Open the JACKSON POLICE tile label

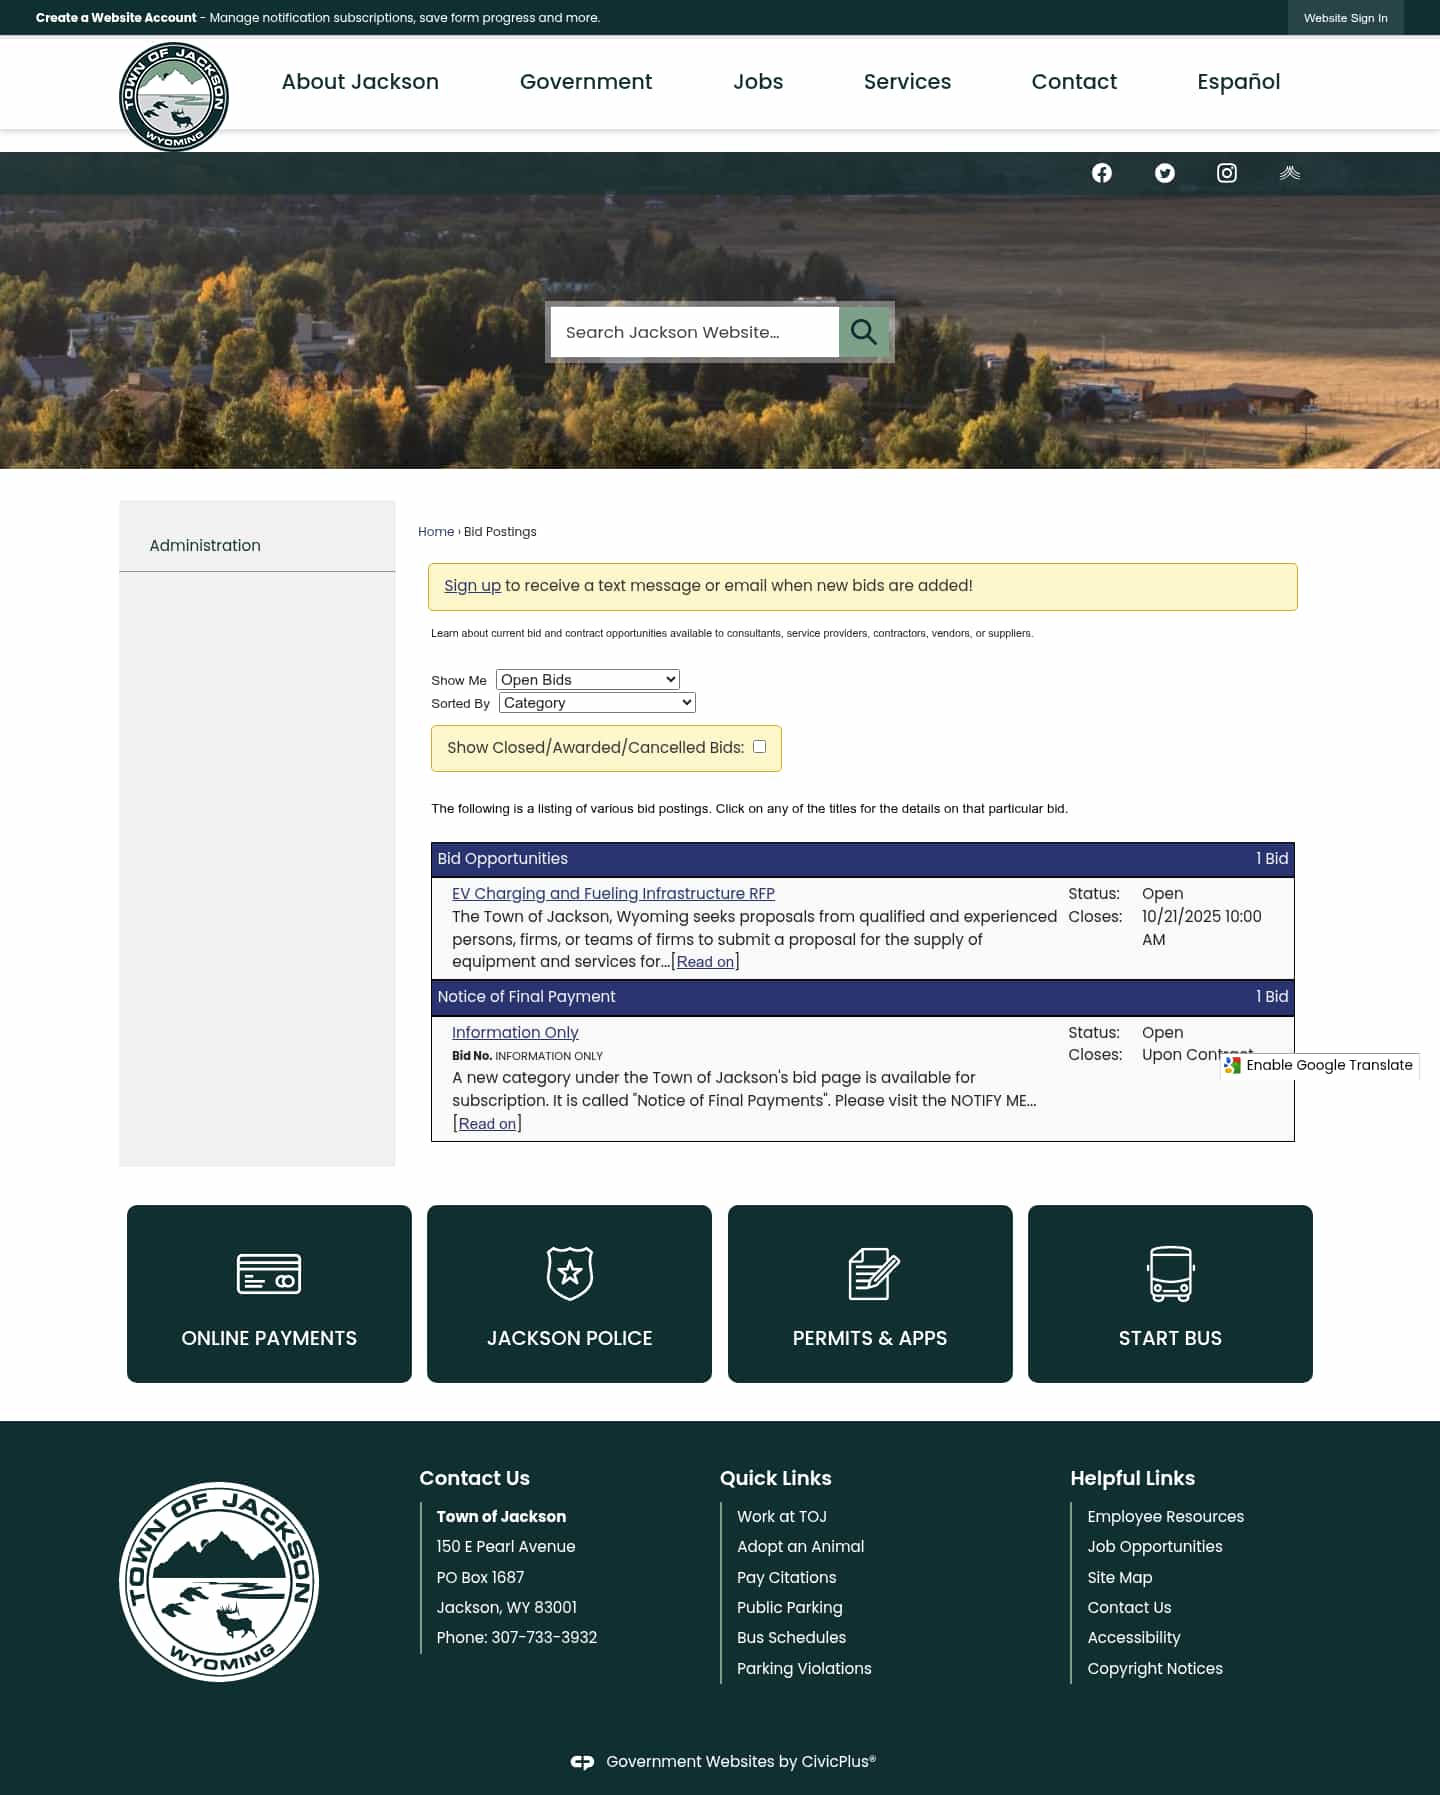tap(570, 1338)
